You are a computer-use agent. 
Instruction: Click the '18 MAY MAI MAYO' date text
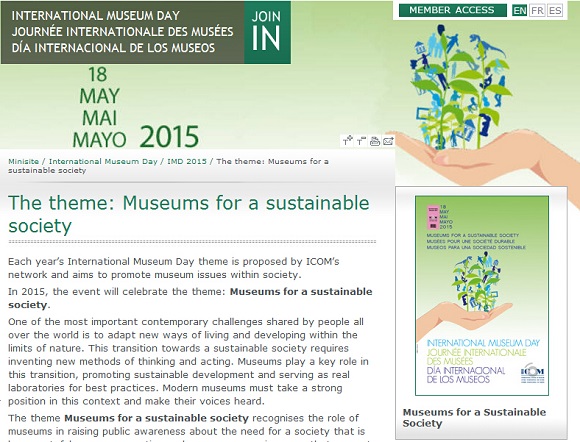pyautogui.click(x=99, y=107)
